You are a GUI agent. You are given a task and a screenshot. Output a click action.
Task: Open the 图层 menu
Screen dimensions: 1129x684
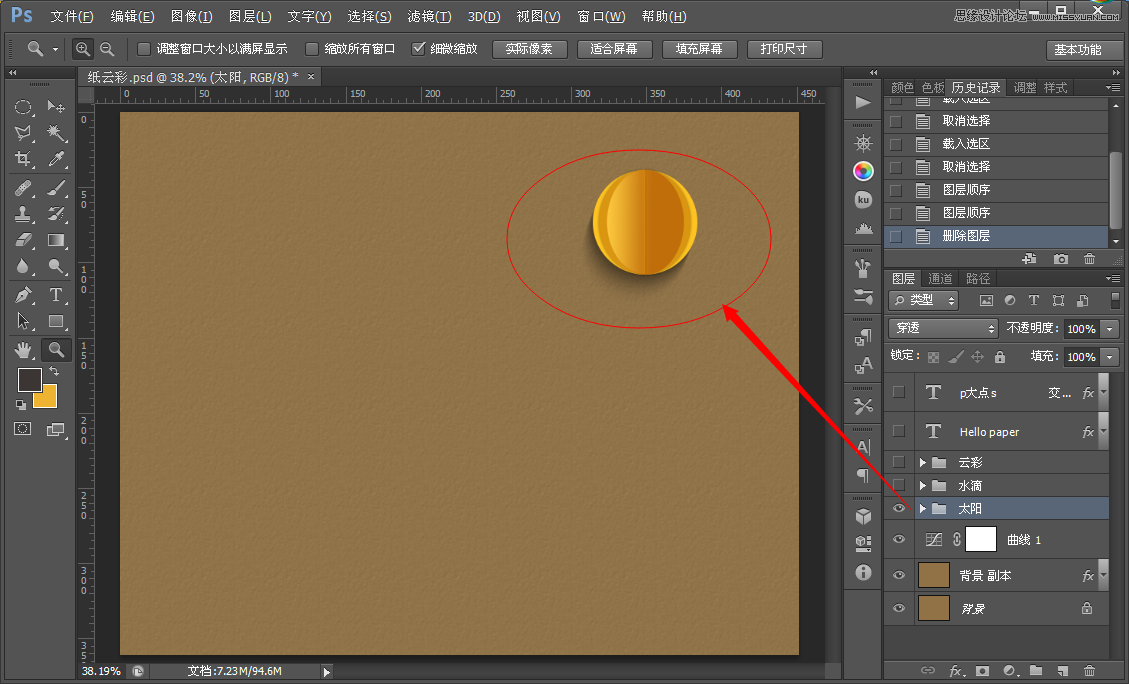(250, 16)
